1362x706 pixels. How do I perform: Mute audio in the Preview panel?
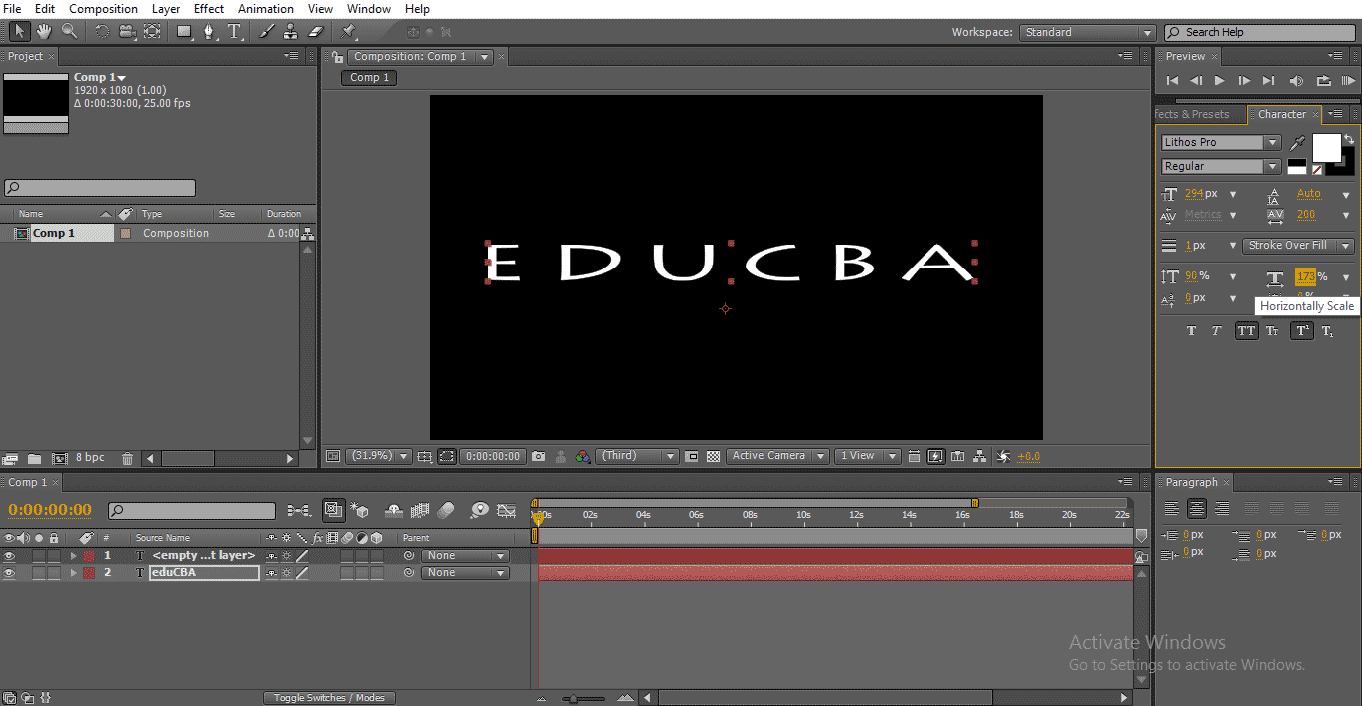click(1297, 81)
